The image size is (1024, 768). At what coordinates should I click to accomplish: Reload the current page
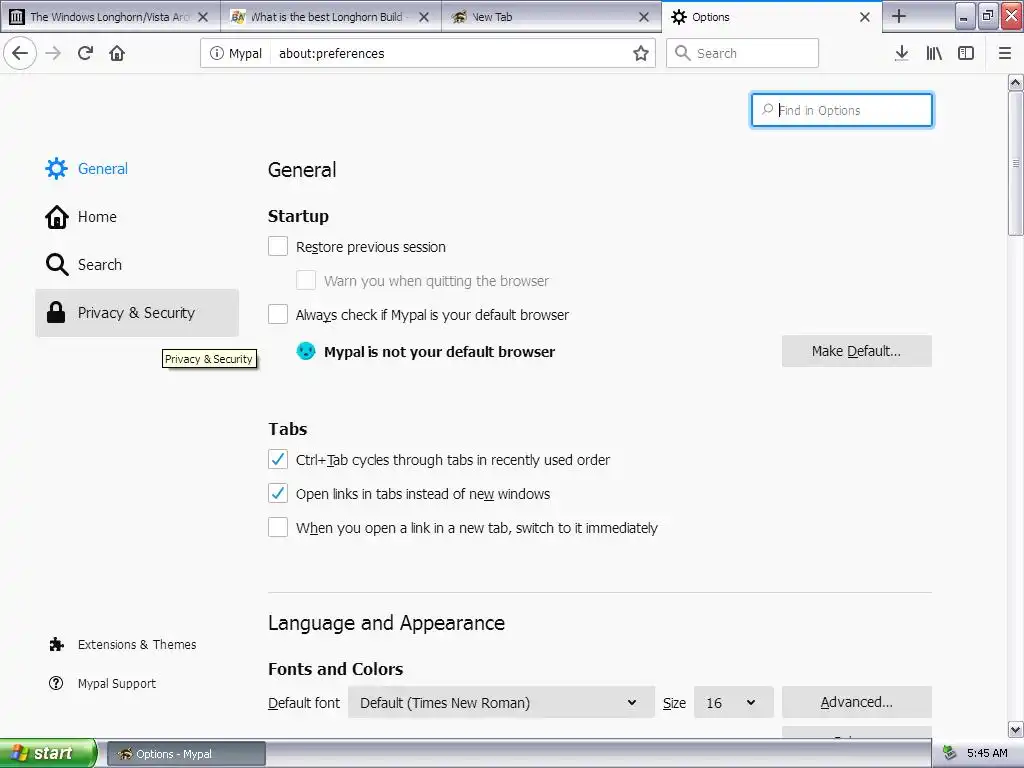click(85, 53)
